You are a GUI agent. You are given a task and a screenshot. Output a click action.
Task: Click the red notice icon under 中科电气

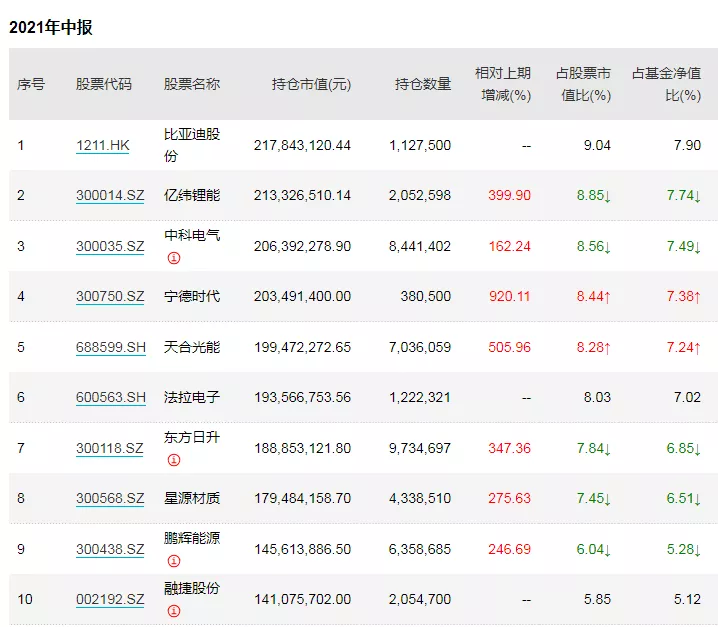point(173,258)
